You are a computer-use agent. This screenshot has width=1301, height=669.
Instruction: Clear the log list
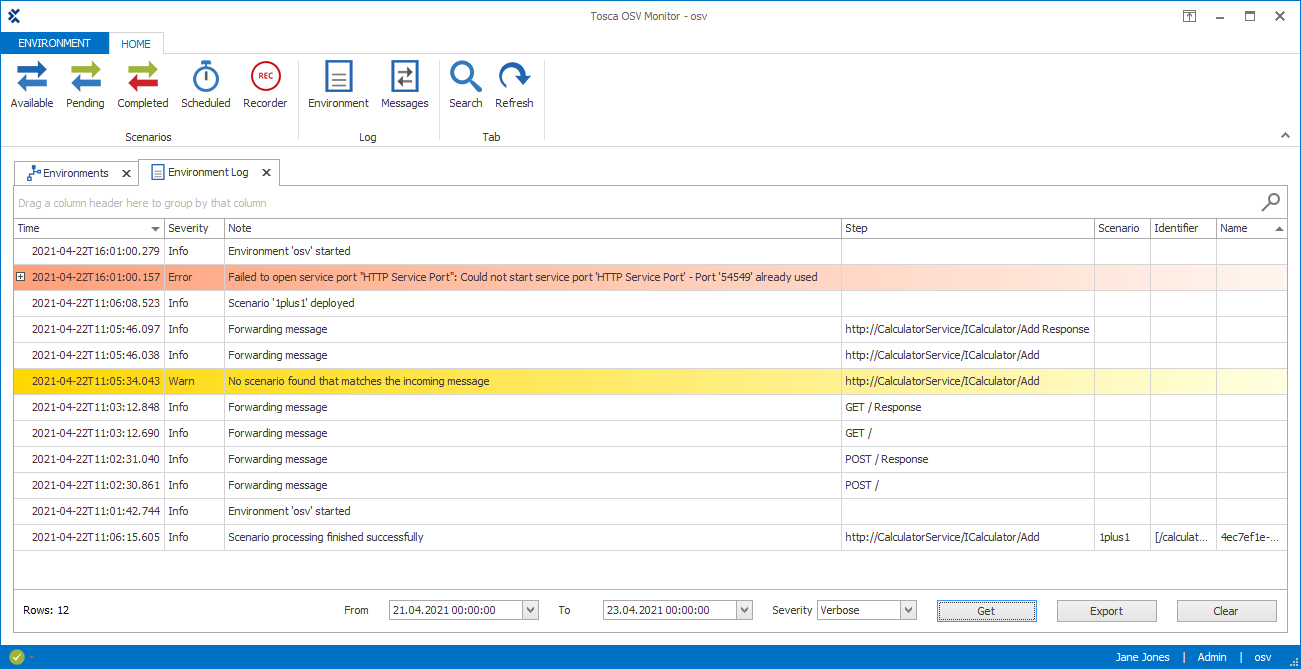click(1226, 611)
